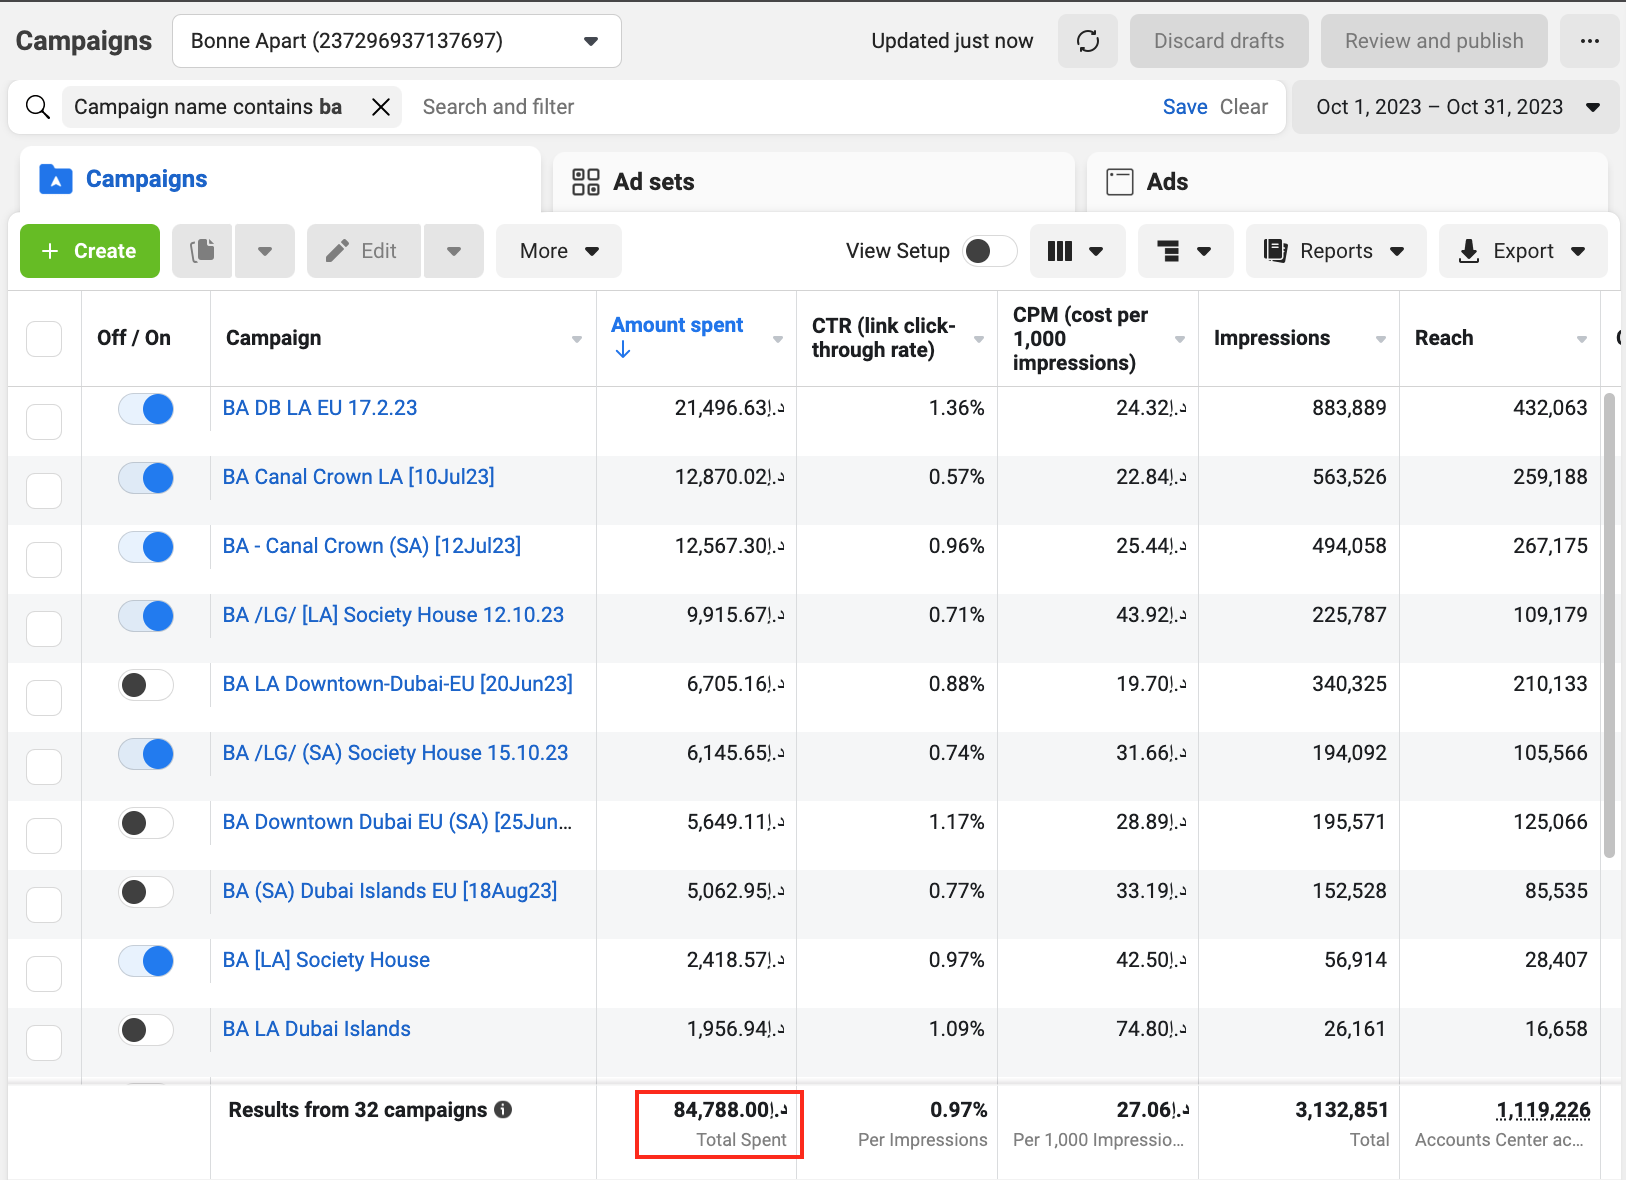Image resolution: width=1626 pixels, height=1180 pixels.
Task: Open BA Canal Crown LA [10Jul23] campaign link
Action: pyautogui.click(x=358, y=477)
